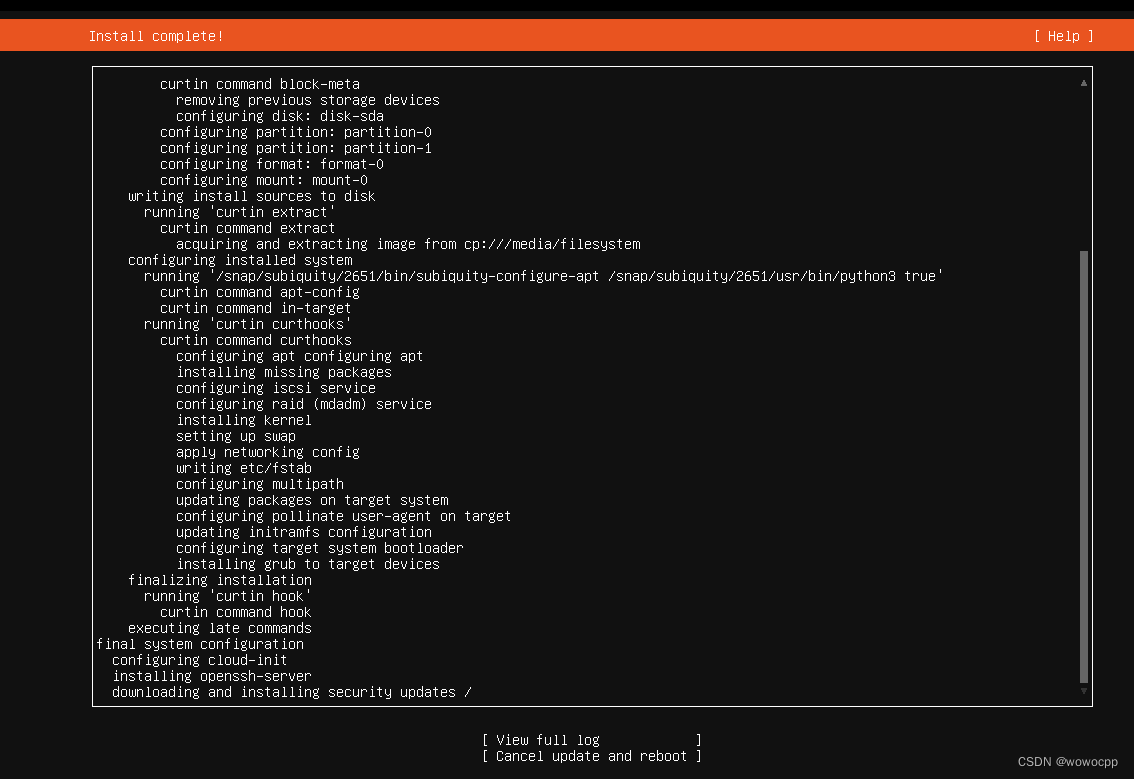Viewport: 1134px width, 779px height.
Task: Click 'configuring format: format-0' line
Action: pos(272,164)
